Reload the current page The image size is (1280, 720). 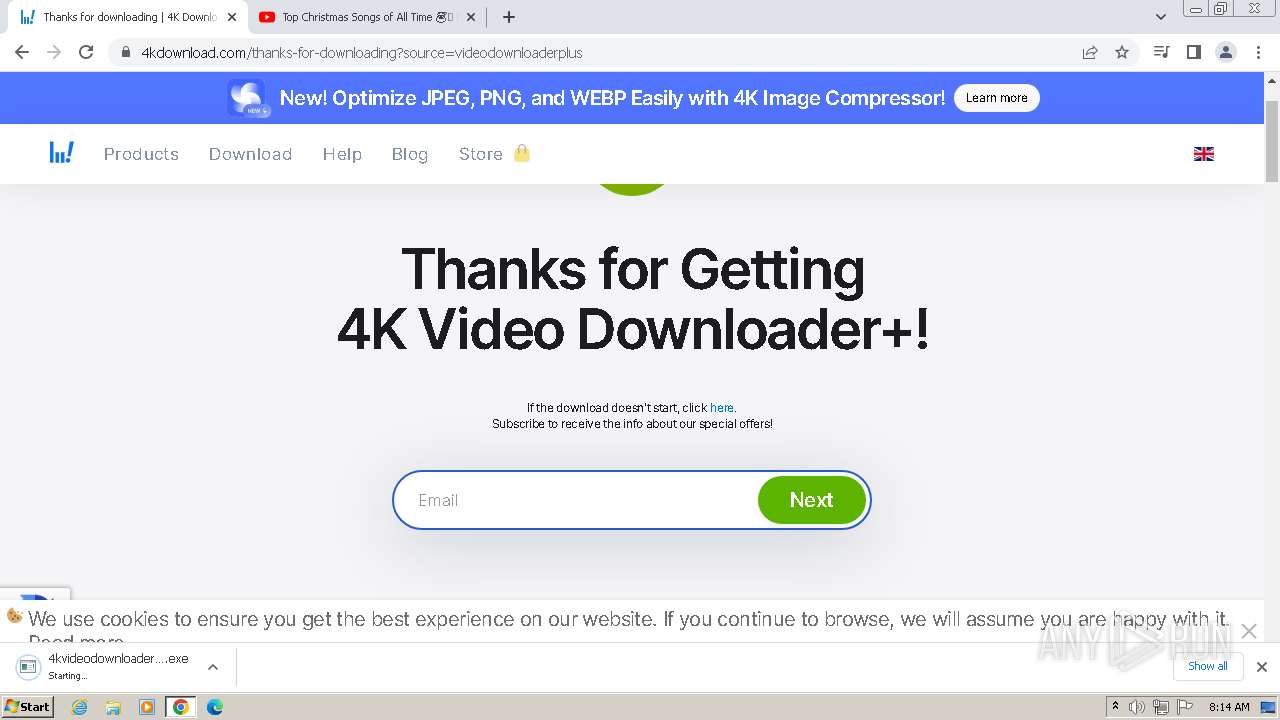86,52
